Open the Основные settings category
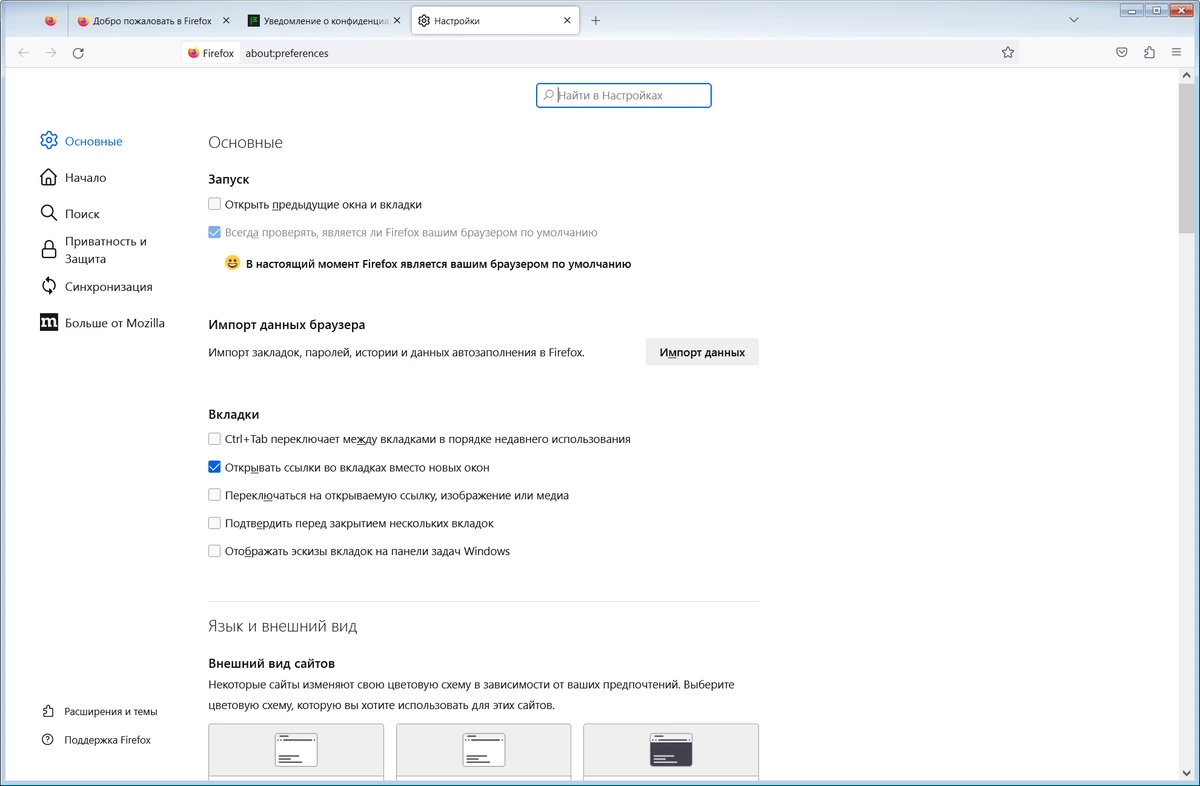The height and width of the screenshot is (786, 1200). tap(93, 141)
